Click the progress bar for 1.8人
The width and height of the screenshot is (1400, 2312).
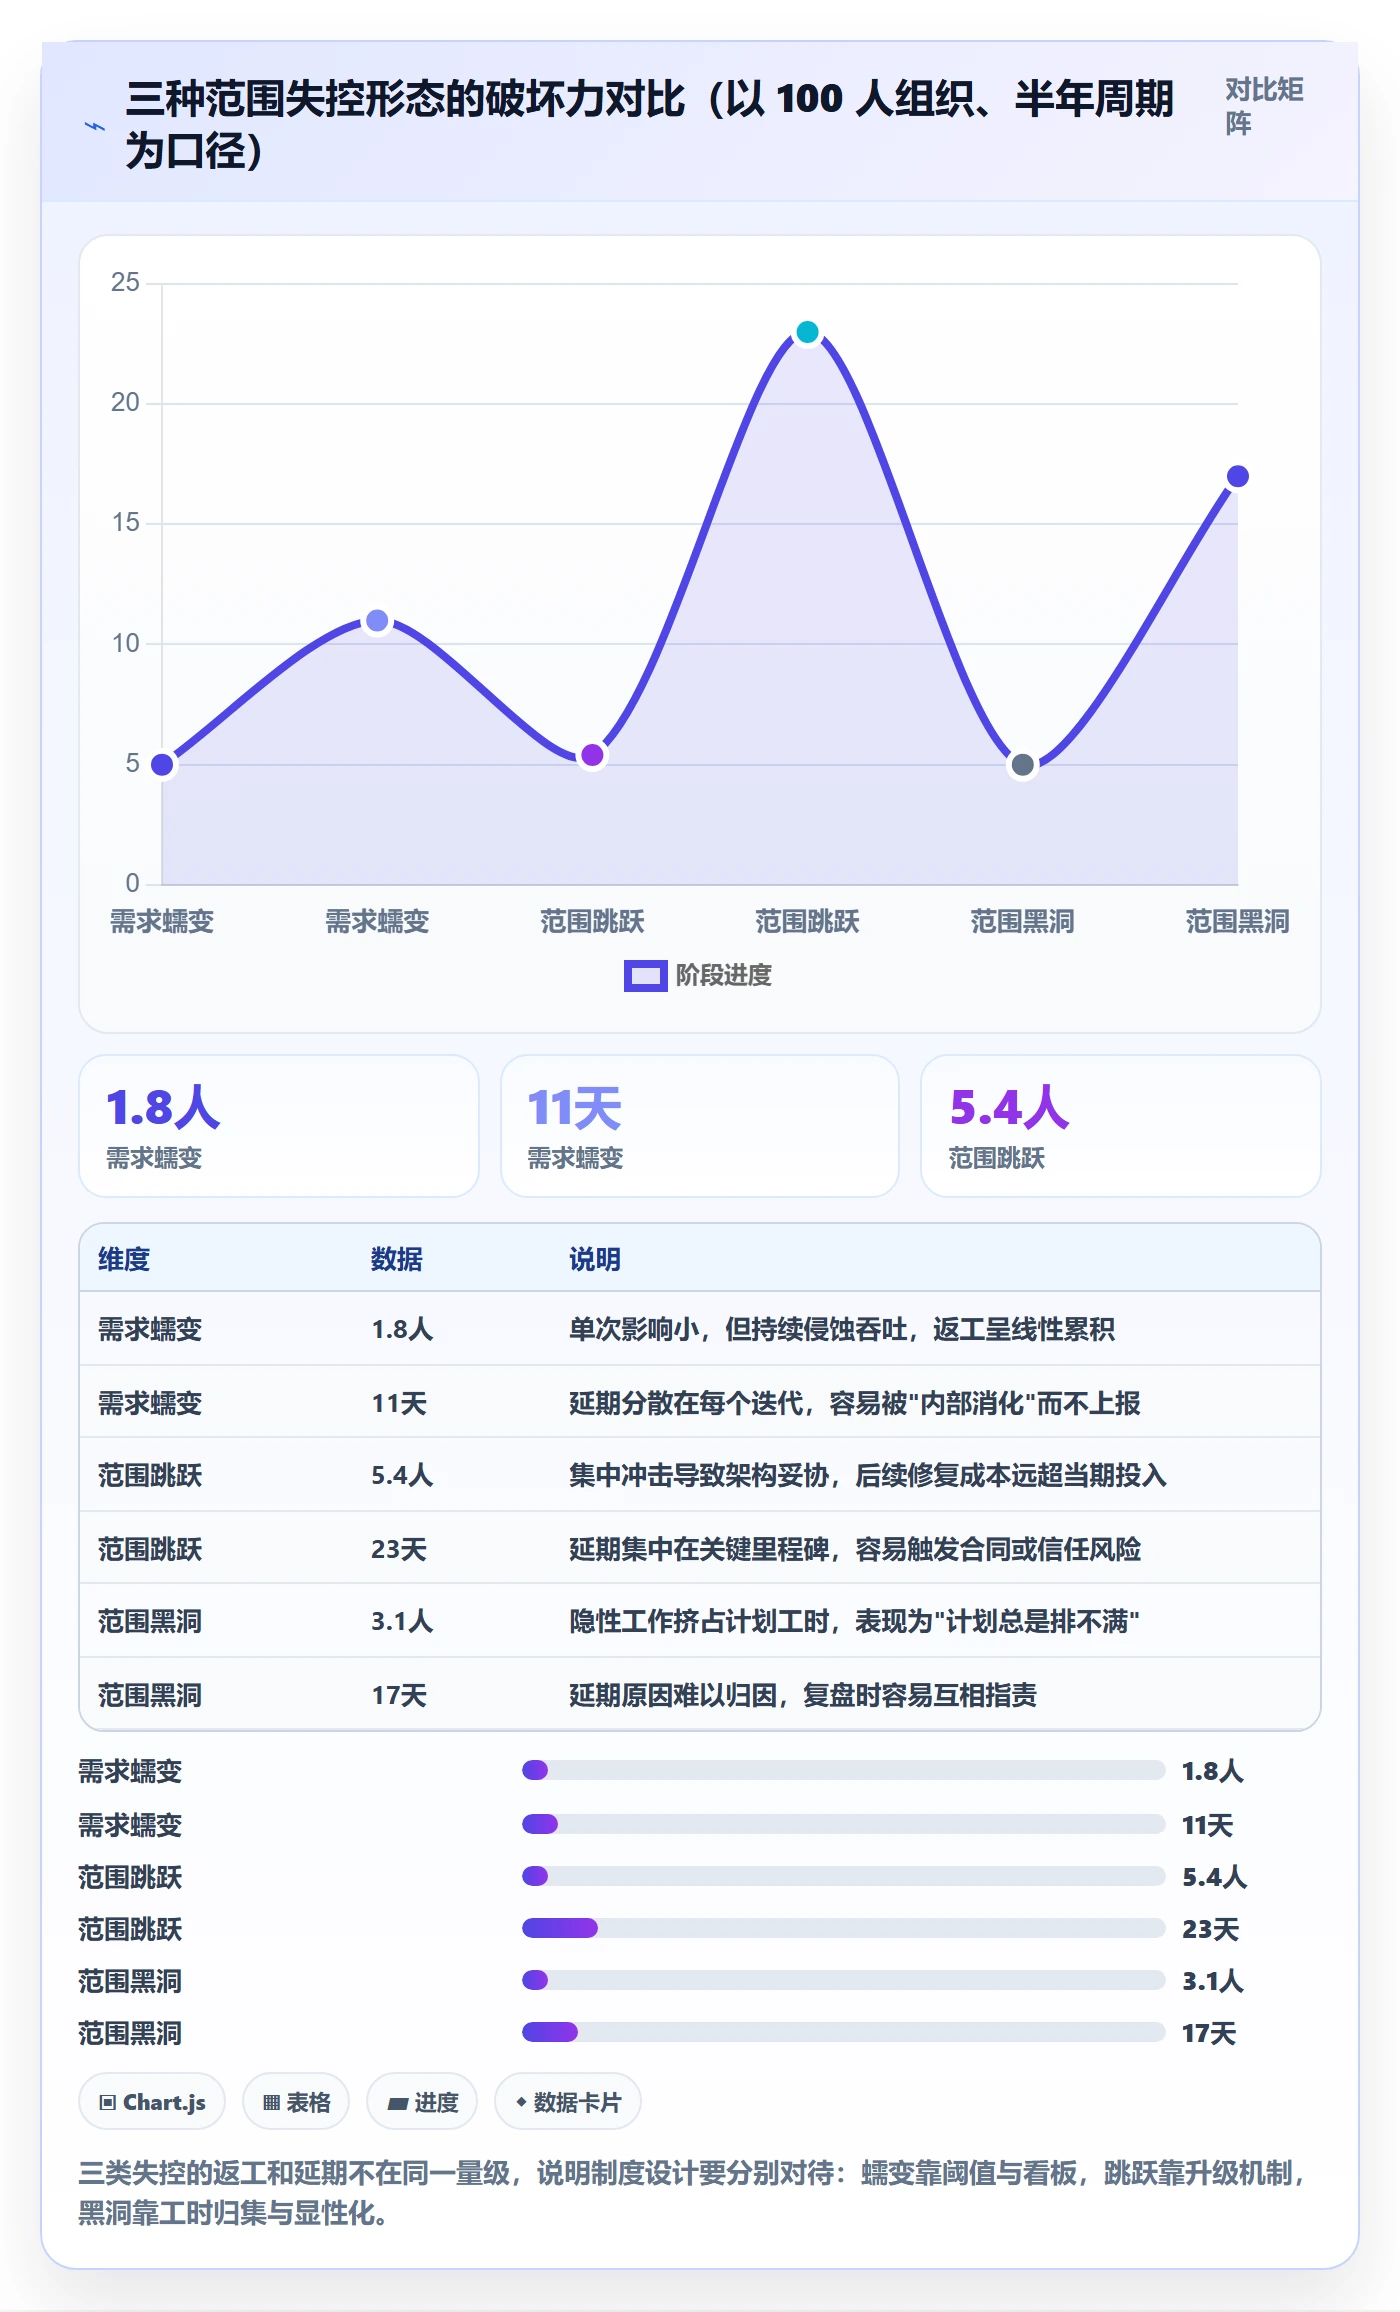[843, 1770]
